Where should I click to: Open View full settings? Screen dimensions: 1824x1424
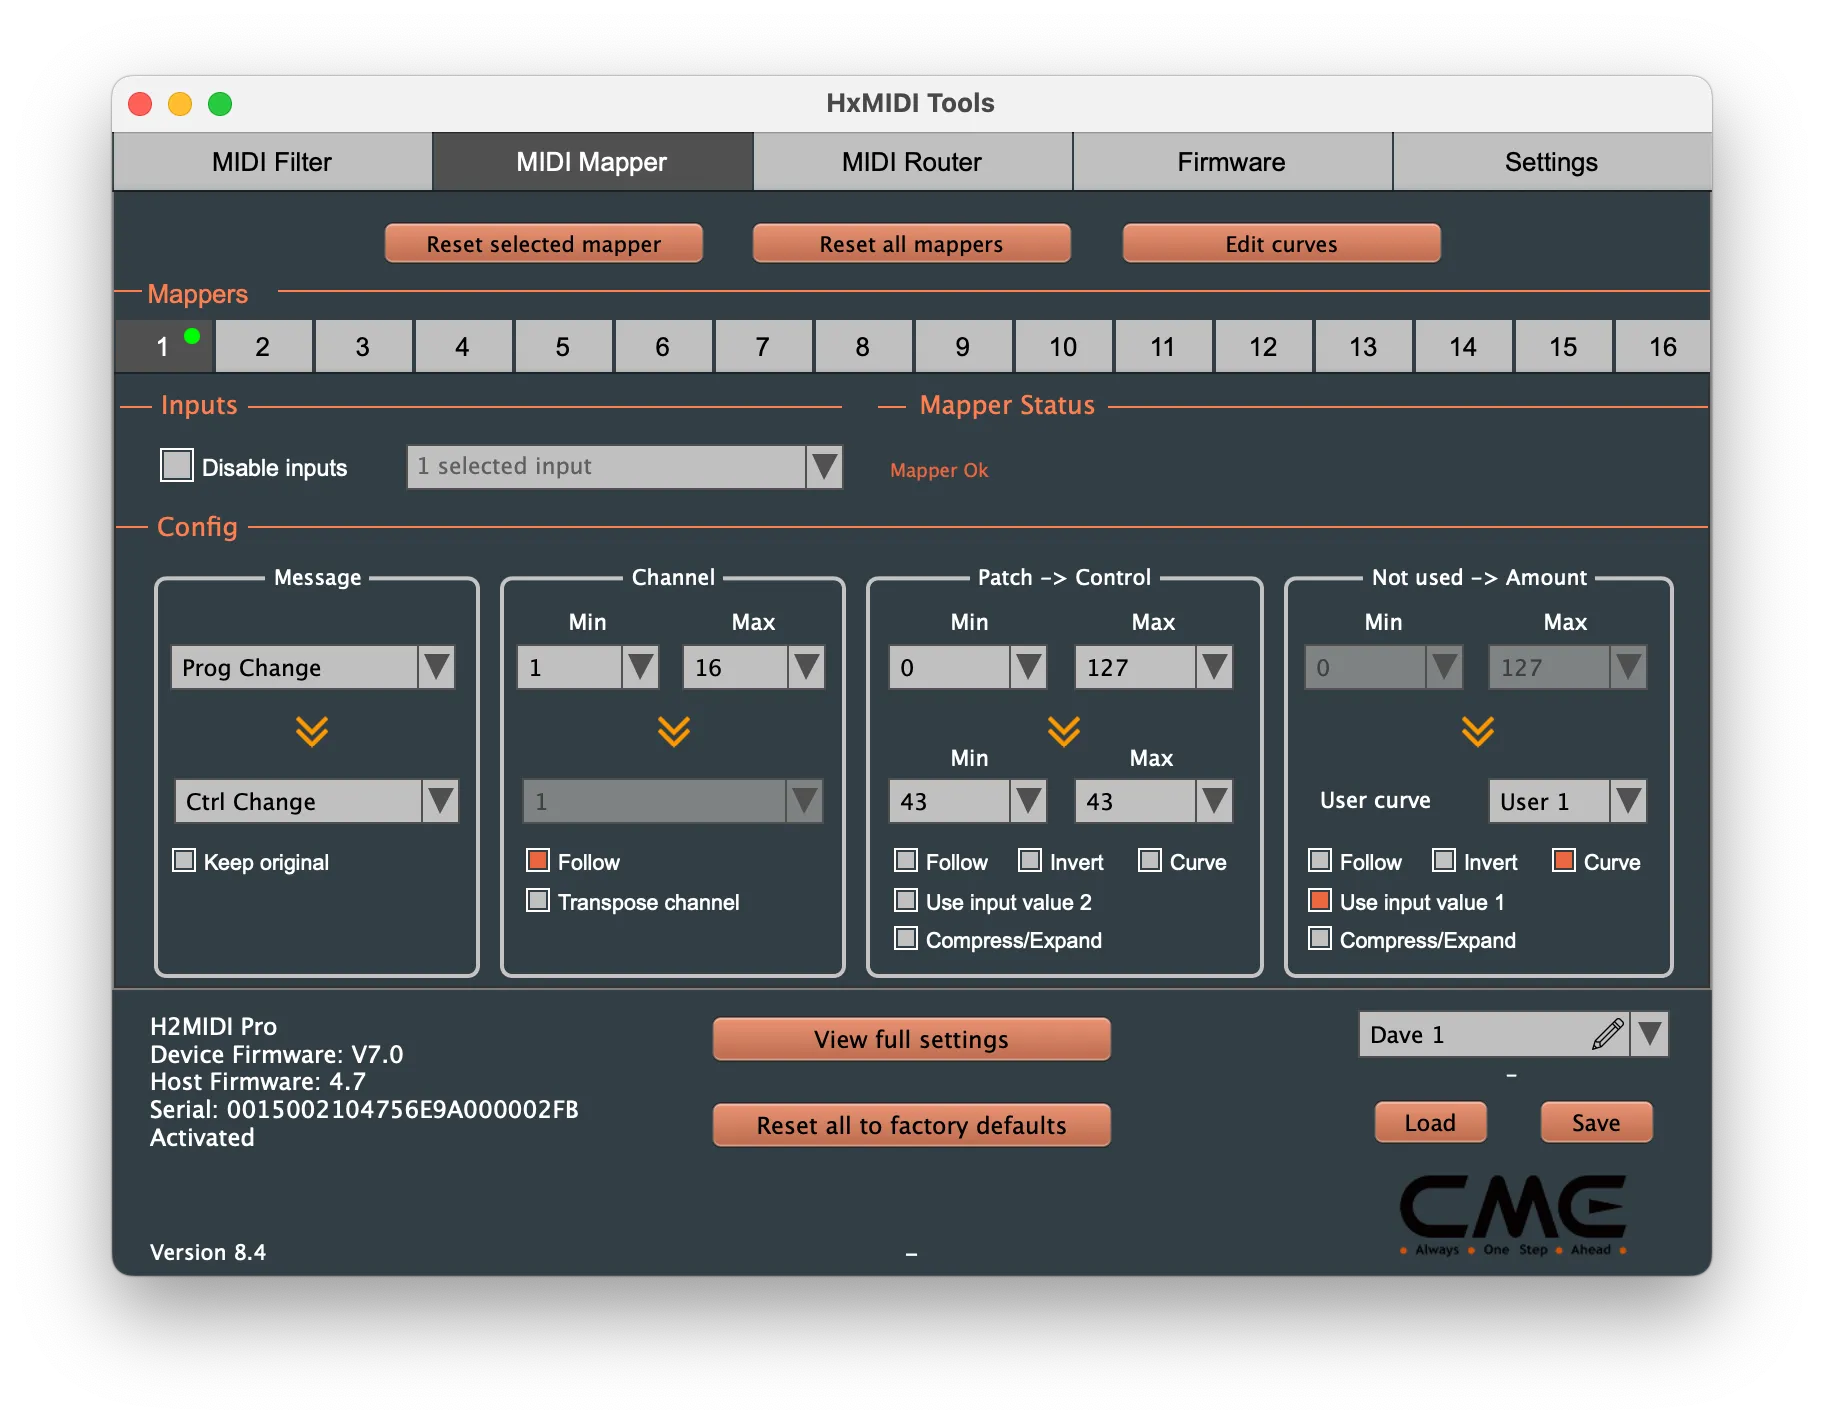(911, 1039)
